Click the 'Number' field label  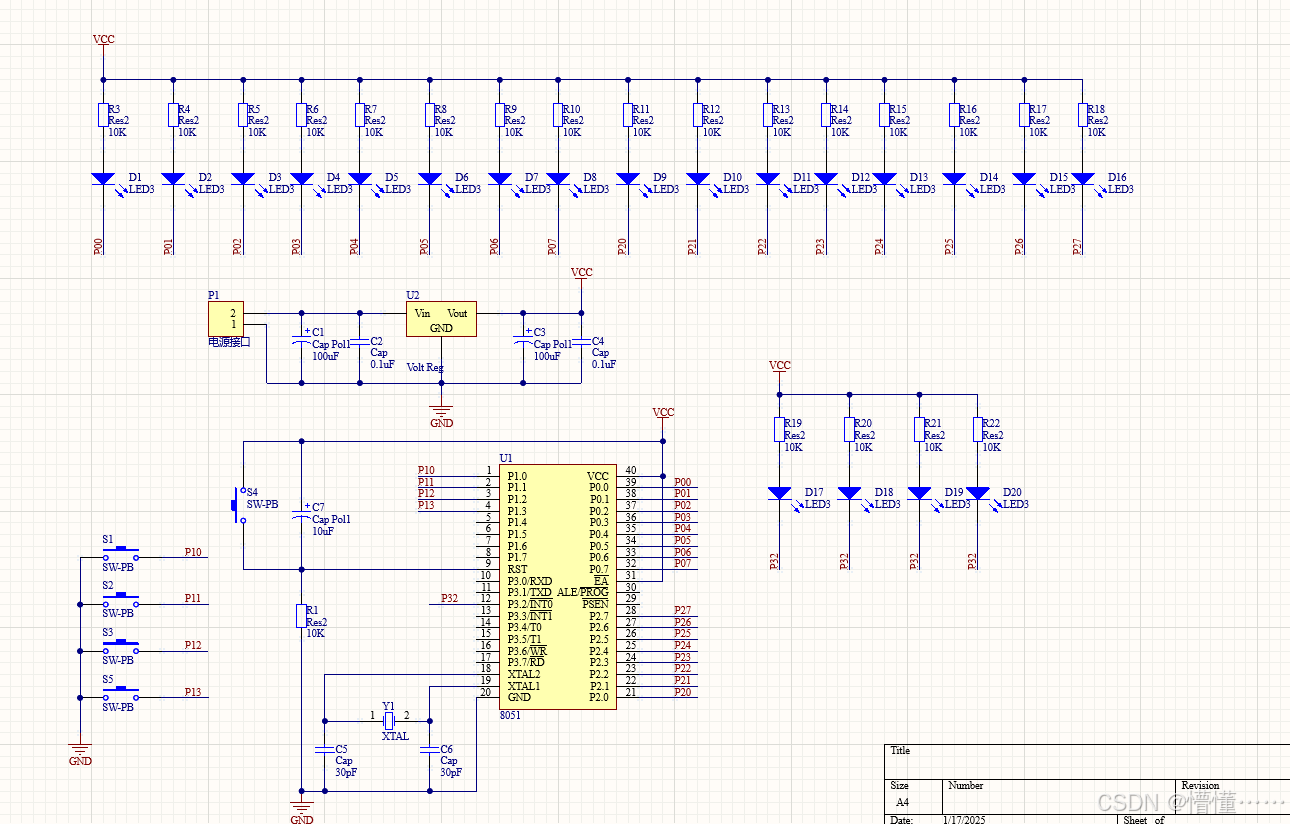(x=966, y=786)
